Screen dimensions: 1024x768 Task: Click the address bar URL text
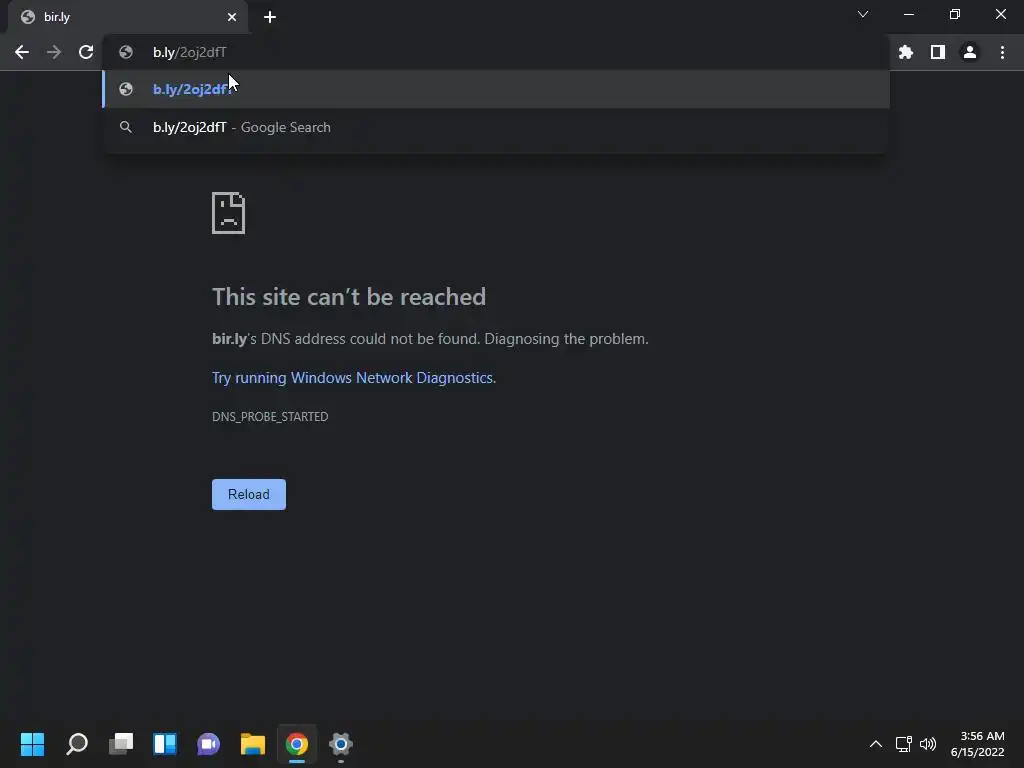point(190,52)
